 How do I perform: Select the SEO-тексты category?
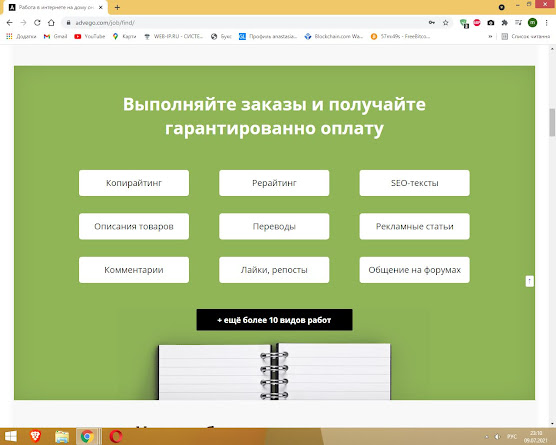(x=415, y=183)
